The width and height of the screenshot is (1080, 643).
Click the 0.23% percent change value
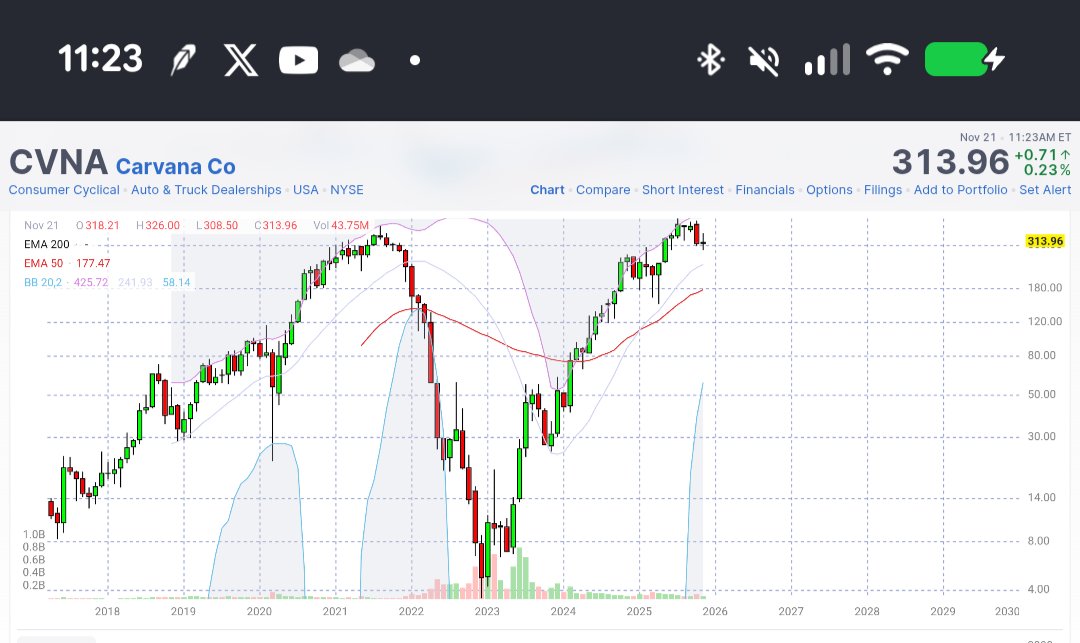pyautogui.click(x=1047, y=170)
